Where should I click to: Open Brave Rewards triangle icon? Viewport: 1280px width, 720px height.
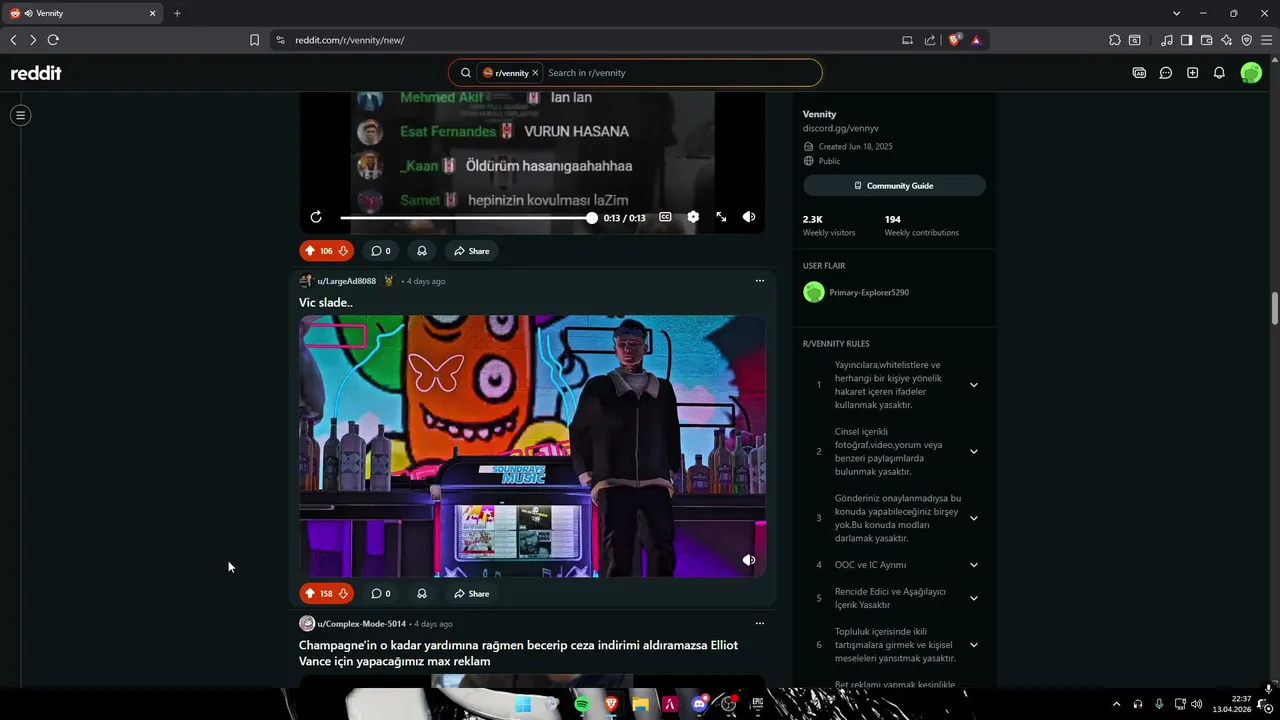tap(976, 40)
